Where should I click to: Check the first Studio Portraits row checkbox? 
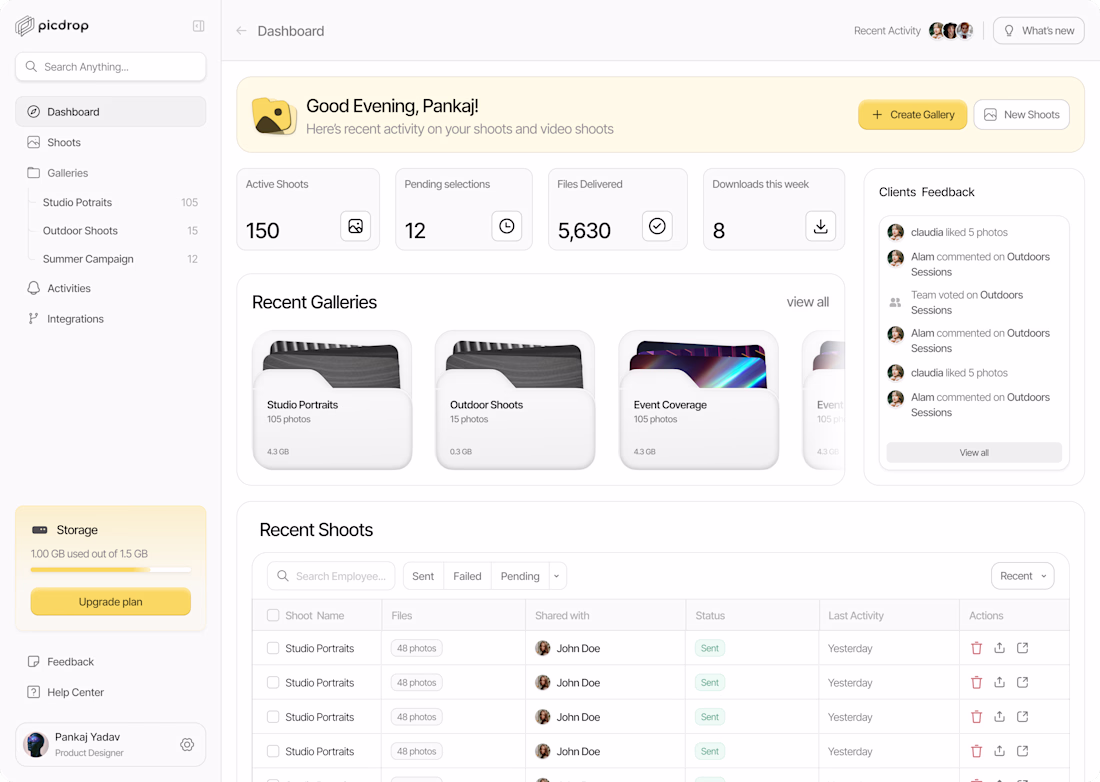[273, 648]
